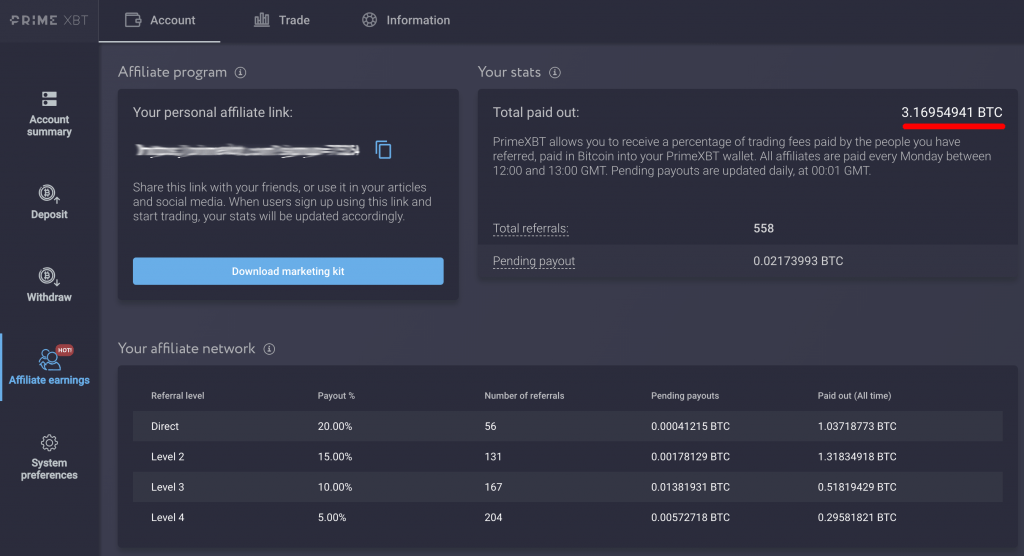
Task: Click paid out 0.51819429 BTC
Action: (857, 487)
